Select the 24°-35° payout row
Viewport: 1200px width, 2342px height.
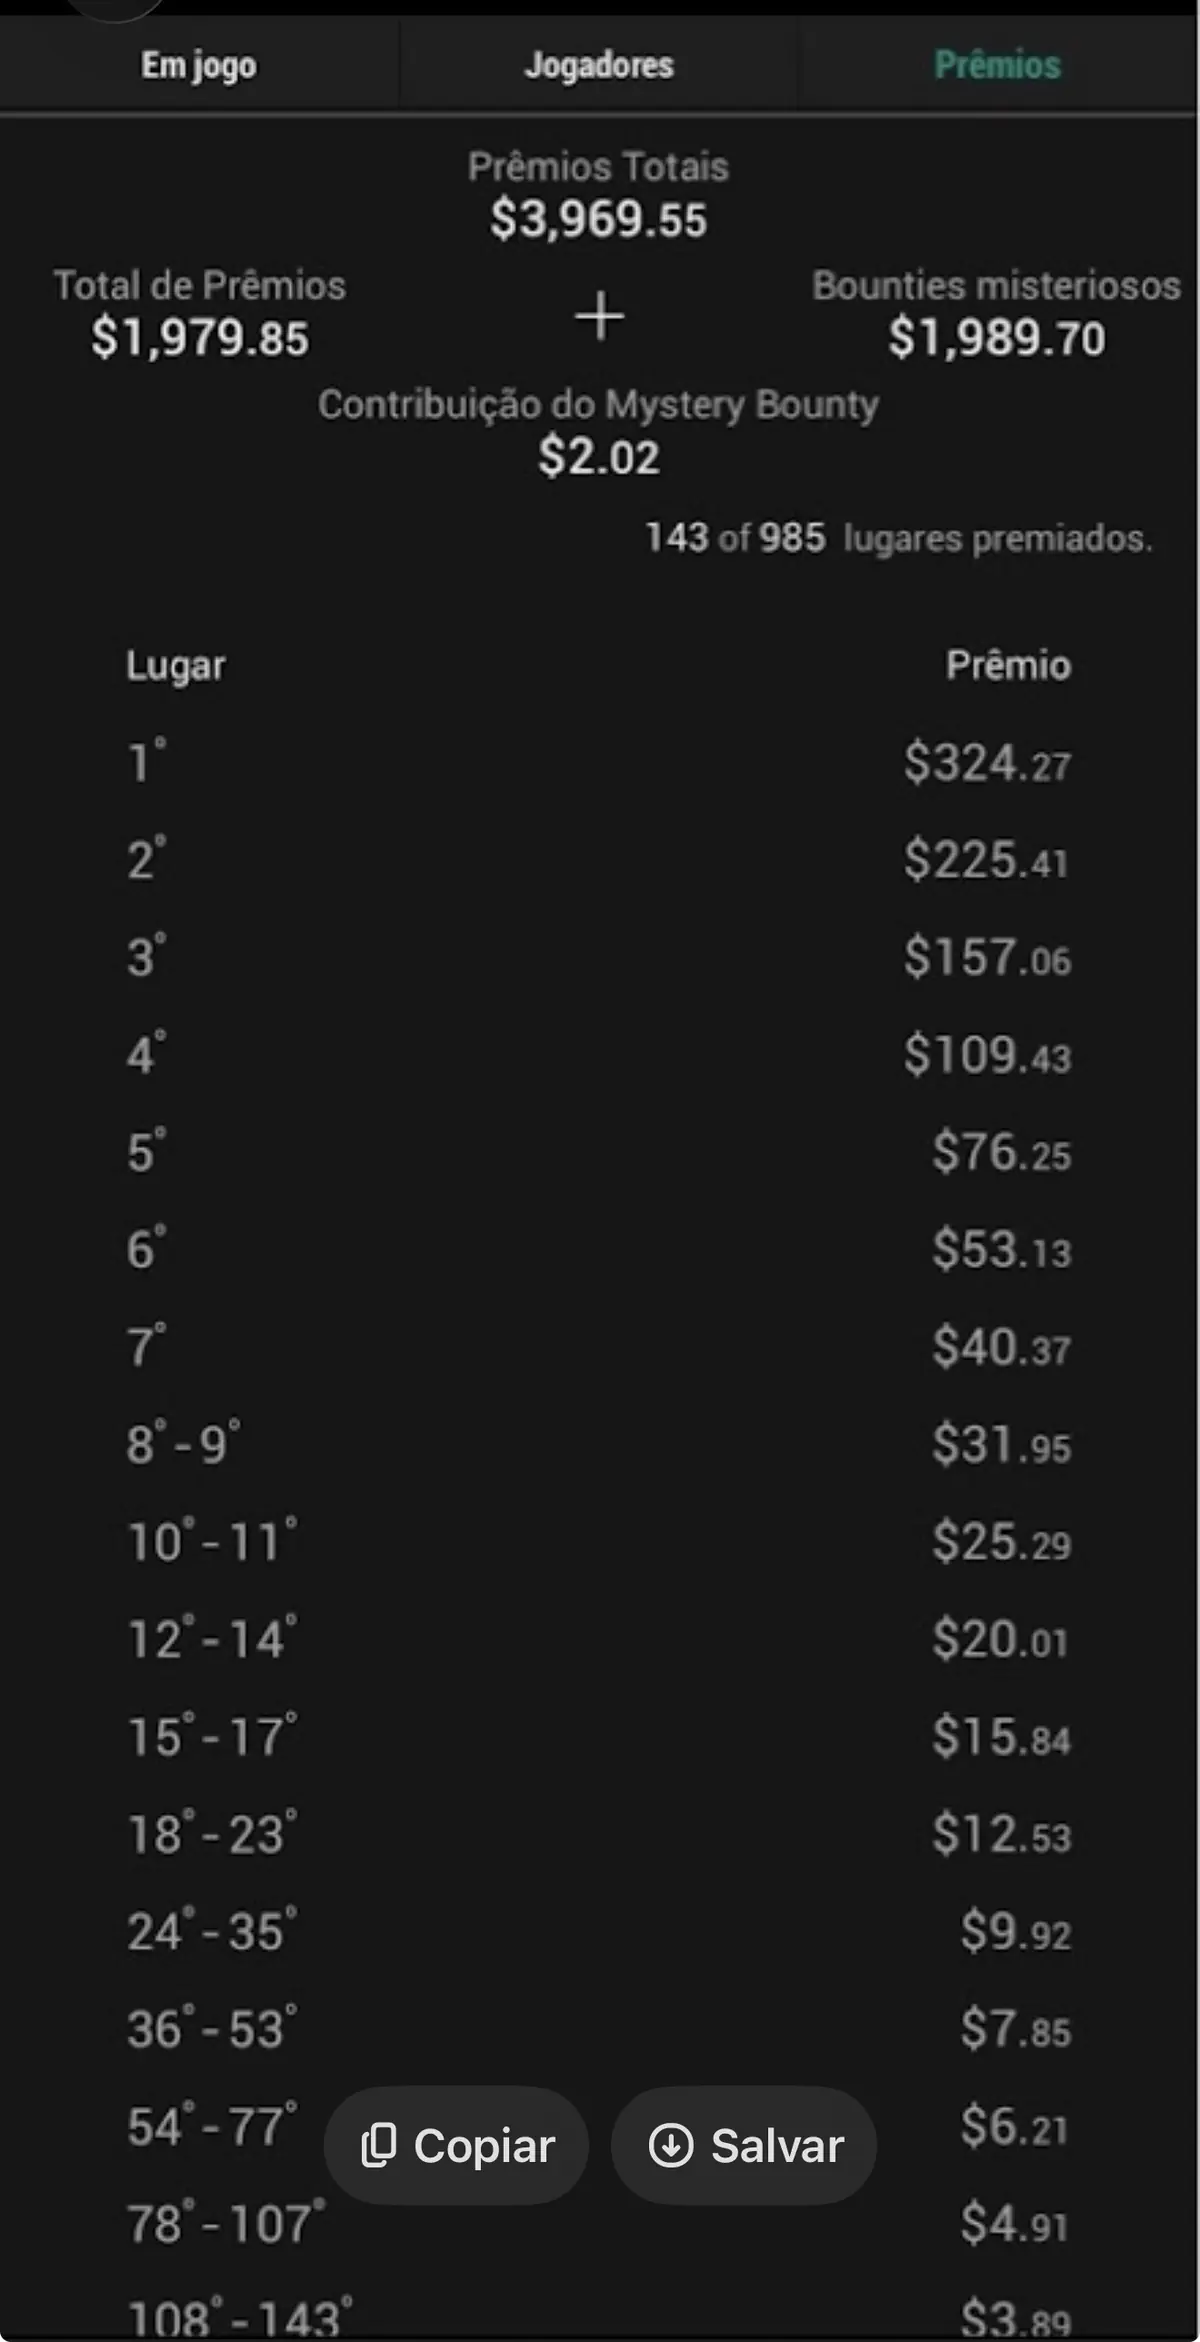pyautogui.click(x=598, y=1931)
